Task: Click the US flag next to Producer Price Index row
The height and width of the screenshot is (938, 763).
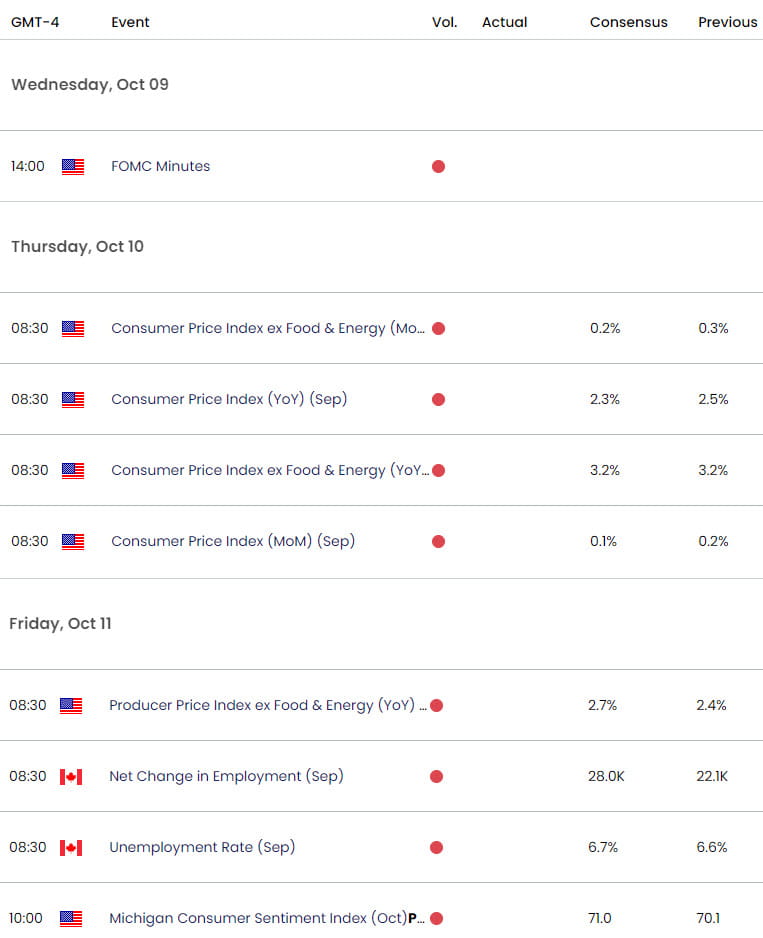Action: tap(72, 705)
